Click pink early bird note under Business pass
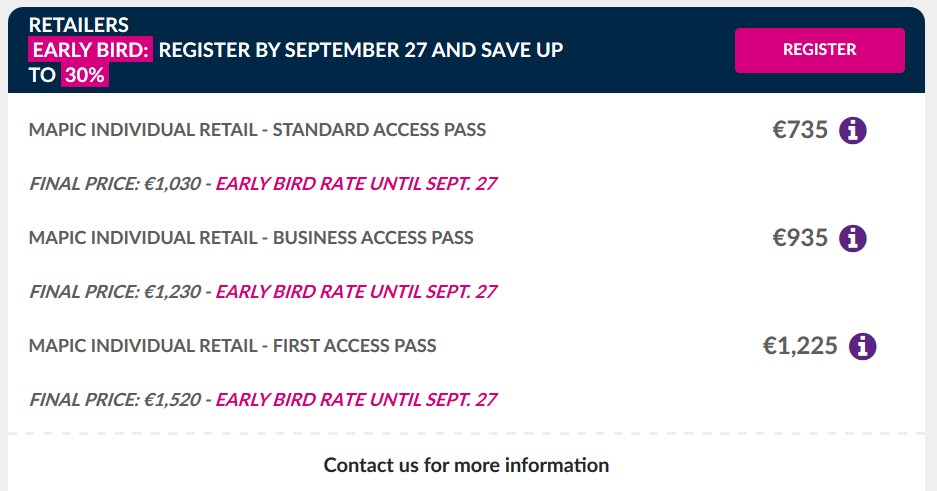 [356, 292]
